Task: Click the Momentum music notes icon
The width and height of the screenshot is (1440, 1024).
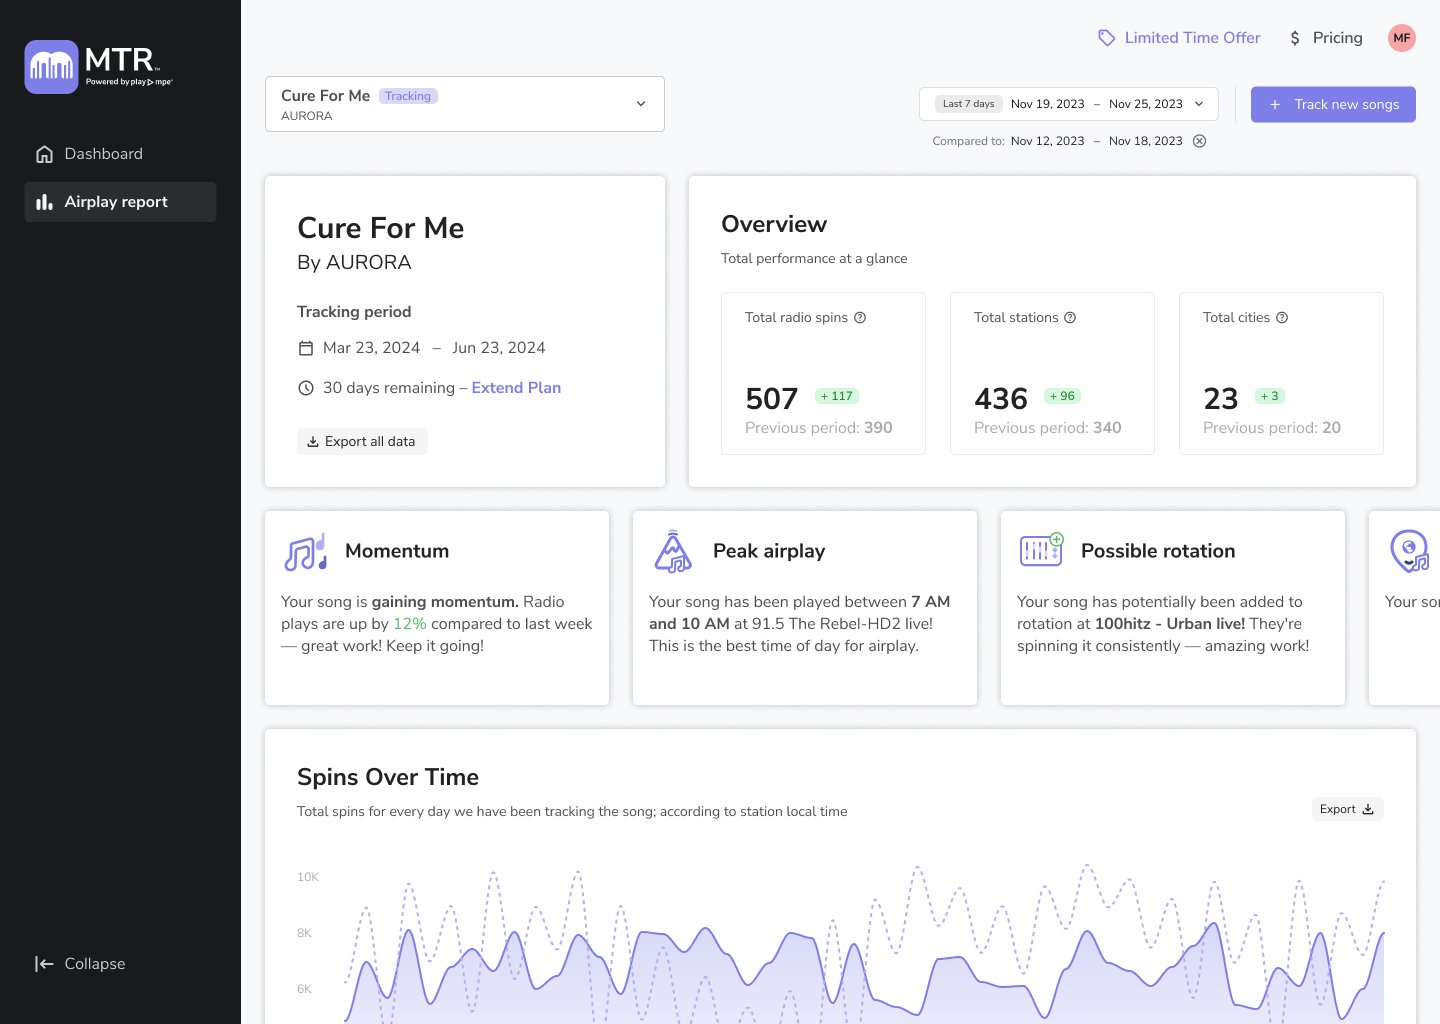Action: coord(306,552)
